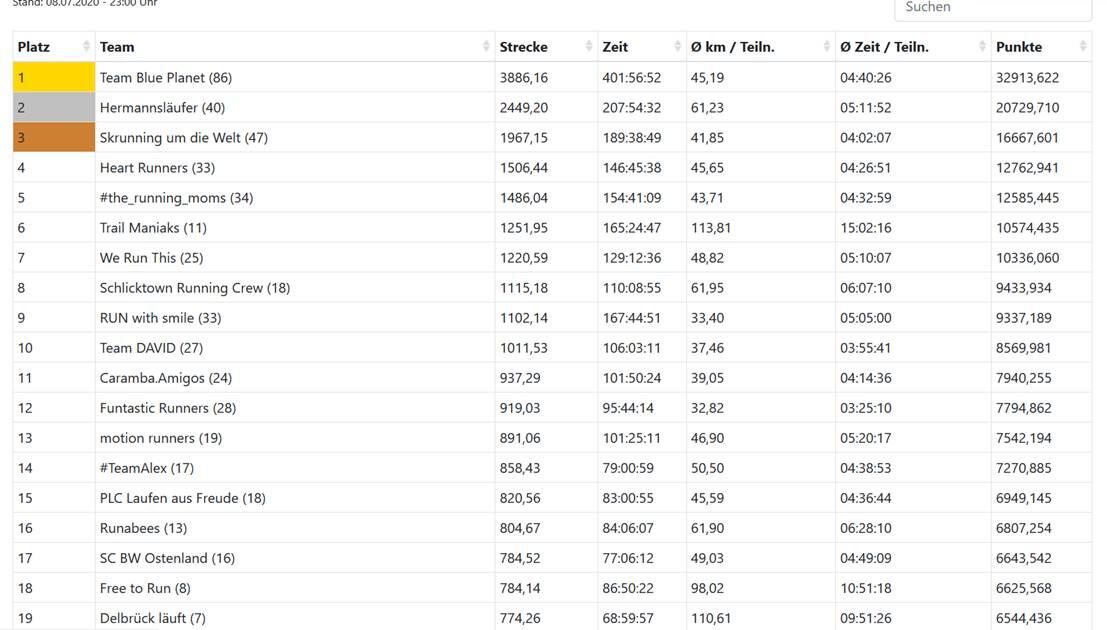Click Strecke value 2449,20
The image size is (1107, 630).
pyautogui.click(x=523, y=107)
